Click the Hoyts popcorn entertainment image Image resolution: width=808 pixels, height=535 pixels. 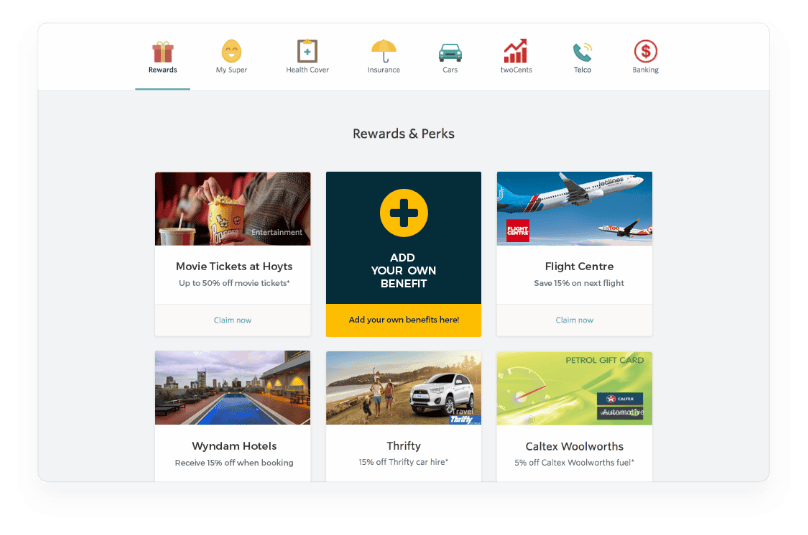point(232,209)
